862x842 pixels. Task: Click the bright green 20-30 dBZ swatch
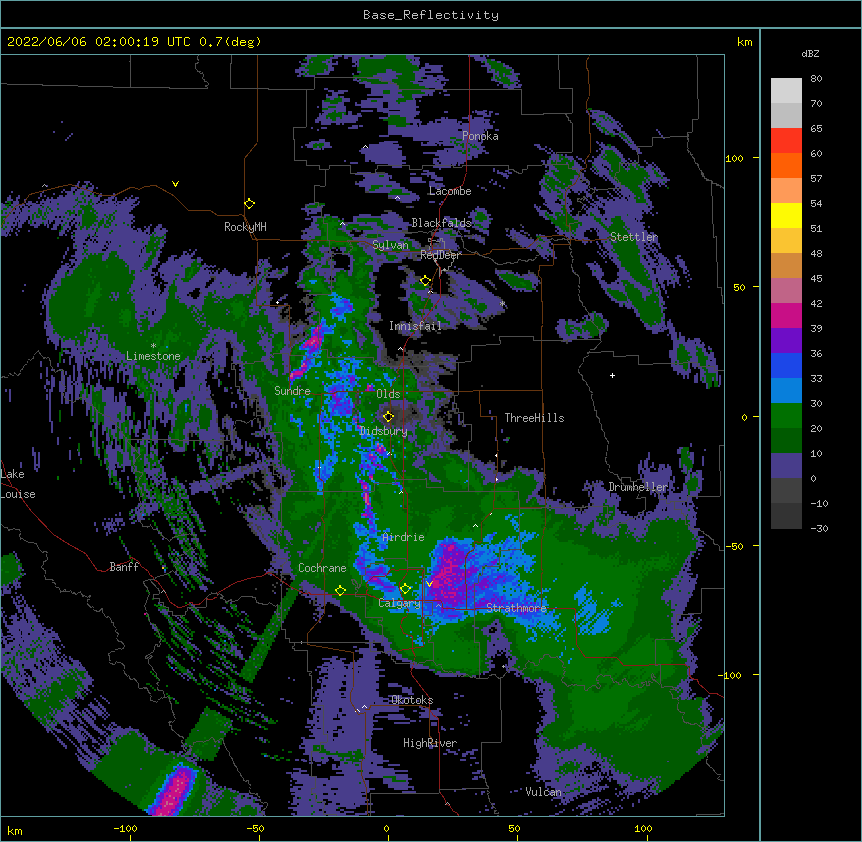point(786,416)
